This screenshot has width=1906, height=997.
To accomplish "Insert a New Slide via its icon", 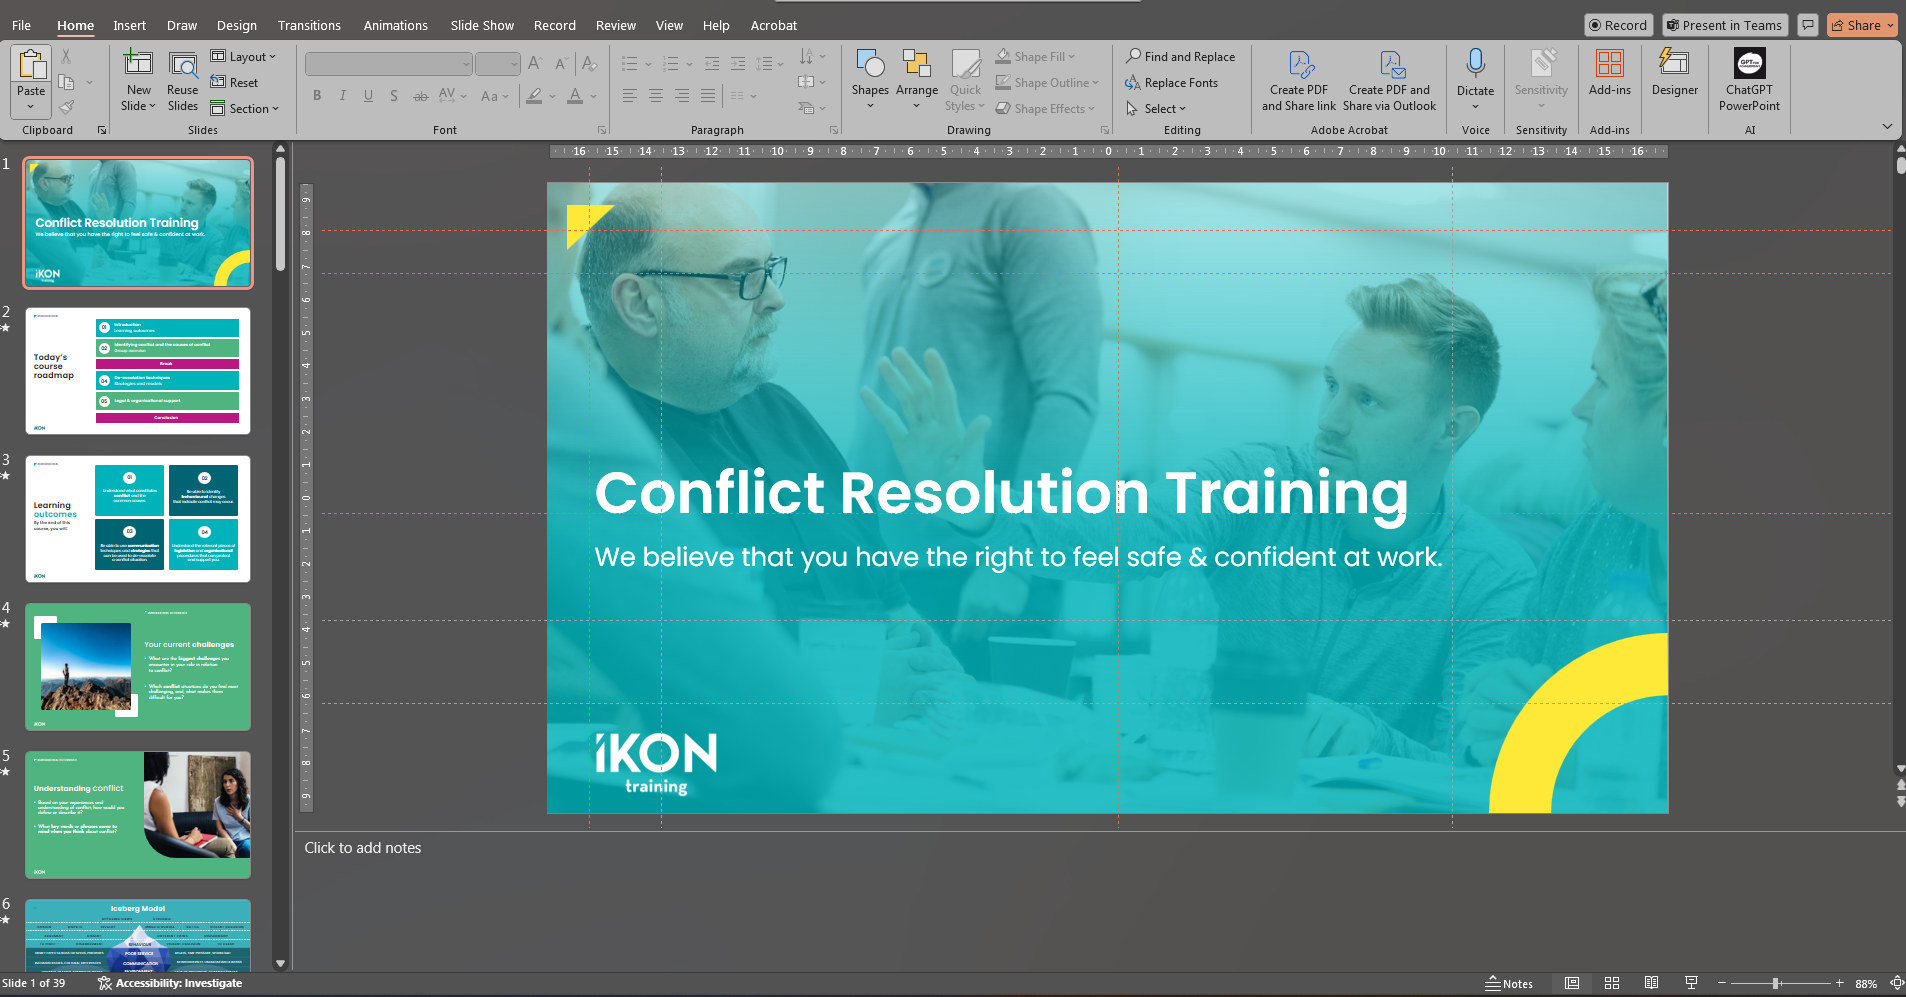I will point(138,63).
